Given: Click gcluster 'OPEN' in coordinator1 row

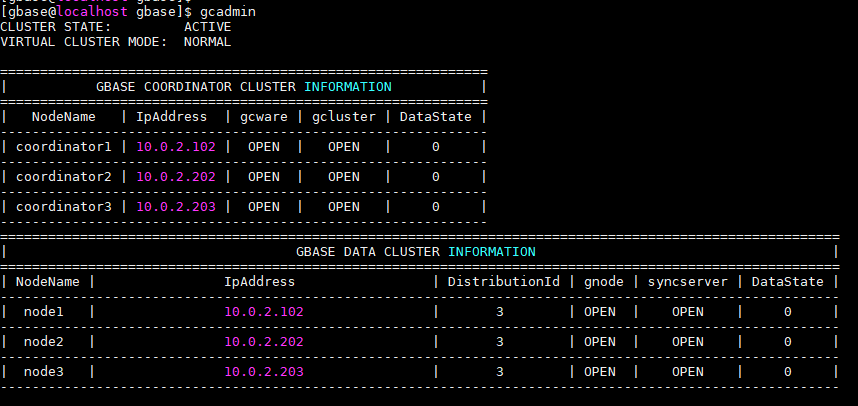Looking at the screenshot, I should (344, 147).
